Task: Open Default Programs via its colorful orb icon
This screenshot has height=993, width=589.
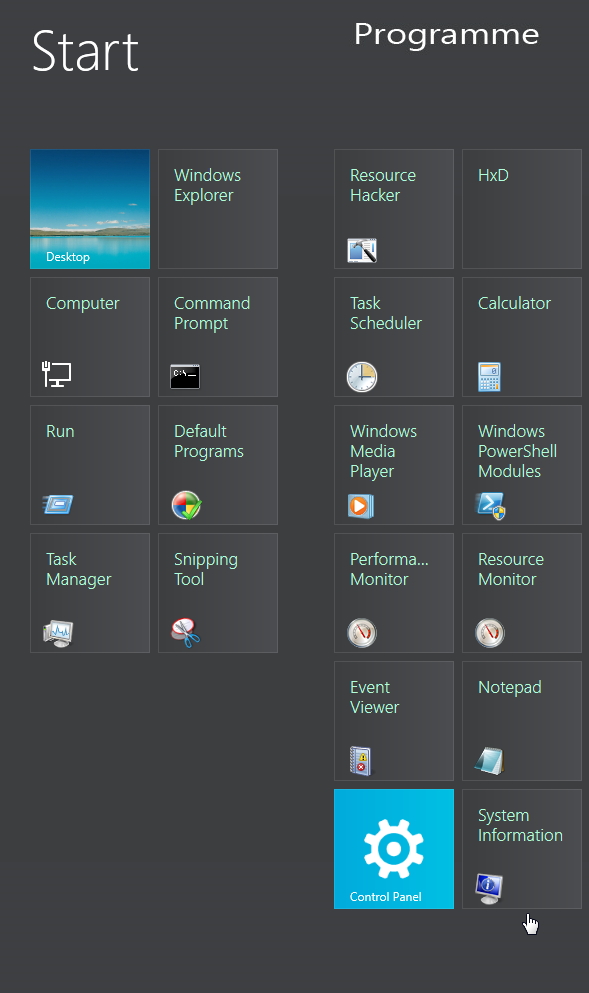Action: [x=186, y=505]
